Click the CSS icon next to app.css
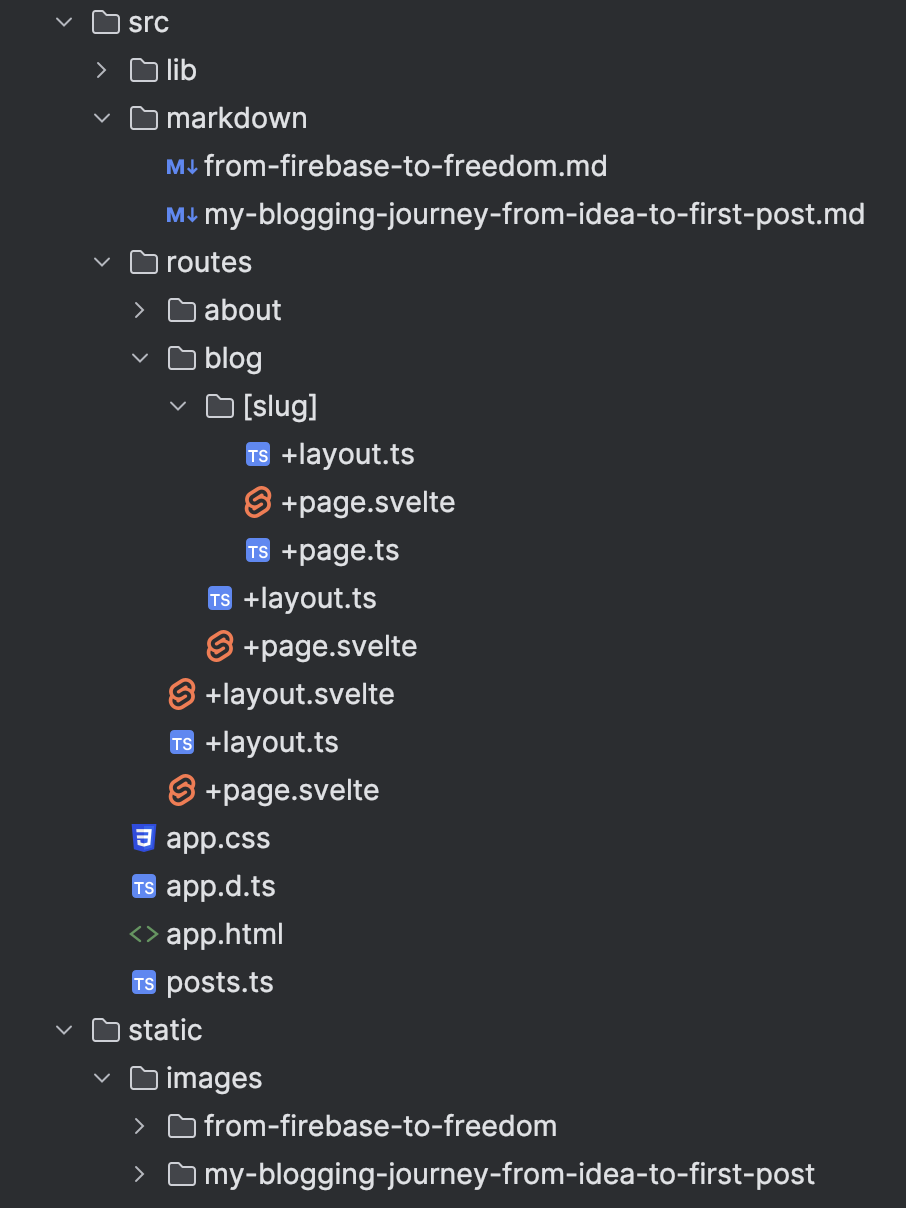 (144, 838)
